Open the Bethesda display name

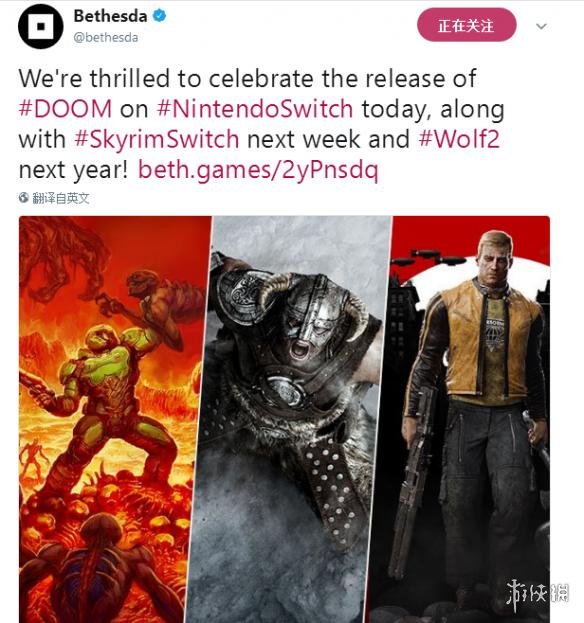point(110,16)
